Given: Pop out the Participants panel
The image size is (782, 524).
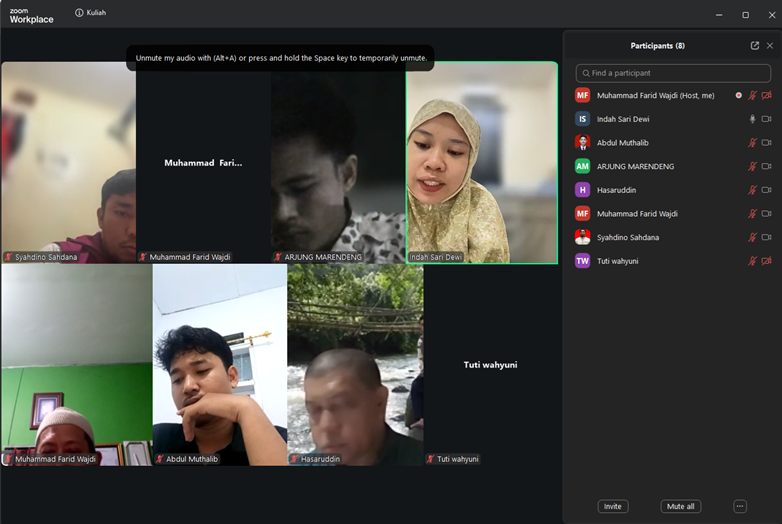Looking at the screenshot, I should [755, 45].
